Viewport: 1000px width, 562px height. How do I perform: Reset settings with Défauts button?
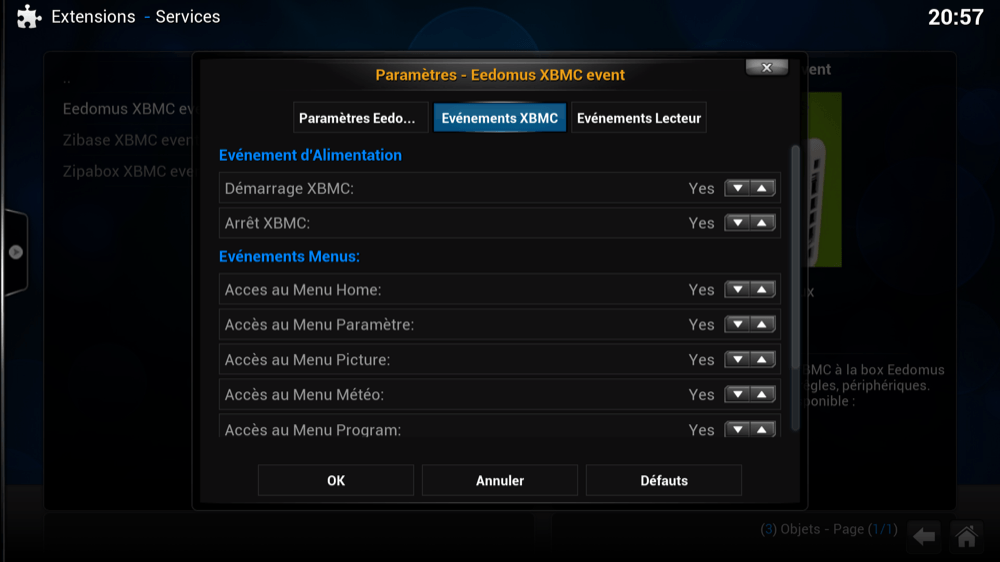(x=663, y=480)
